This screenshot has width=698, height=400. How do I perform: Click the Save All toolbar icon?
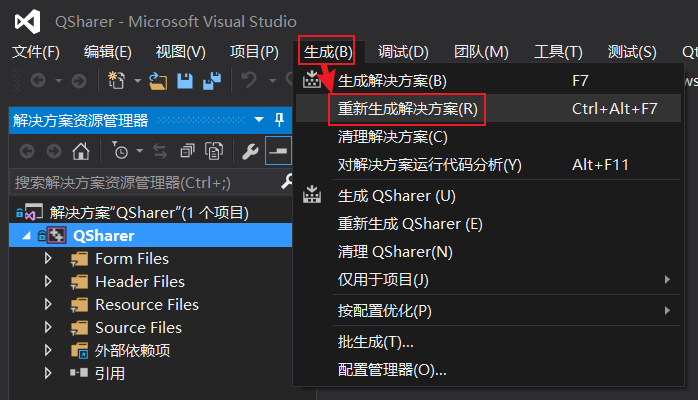(212, 81)
